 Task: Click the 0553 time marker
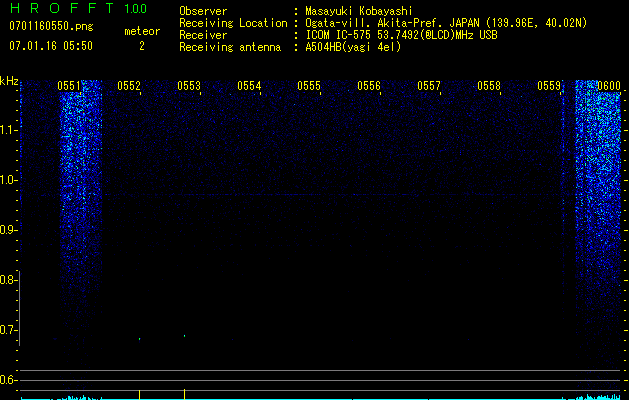tap(189, 86)
